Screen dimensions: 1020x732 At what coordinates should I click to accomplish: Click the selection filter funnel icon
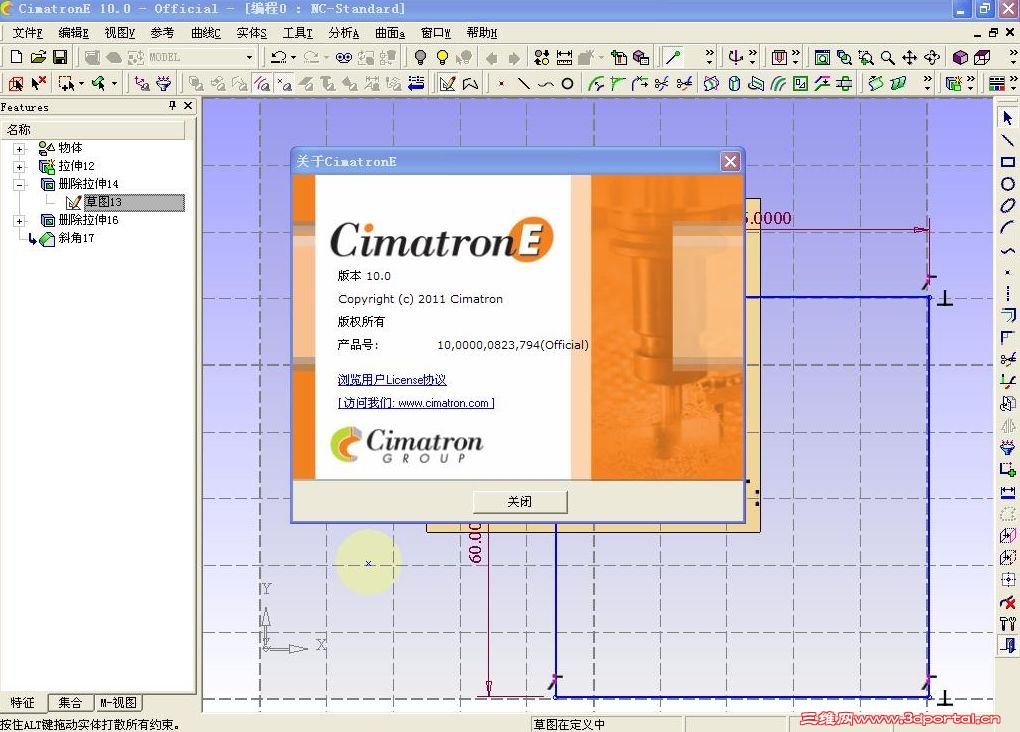[x=164, y=83]
